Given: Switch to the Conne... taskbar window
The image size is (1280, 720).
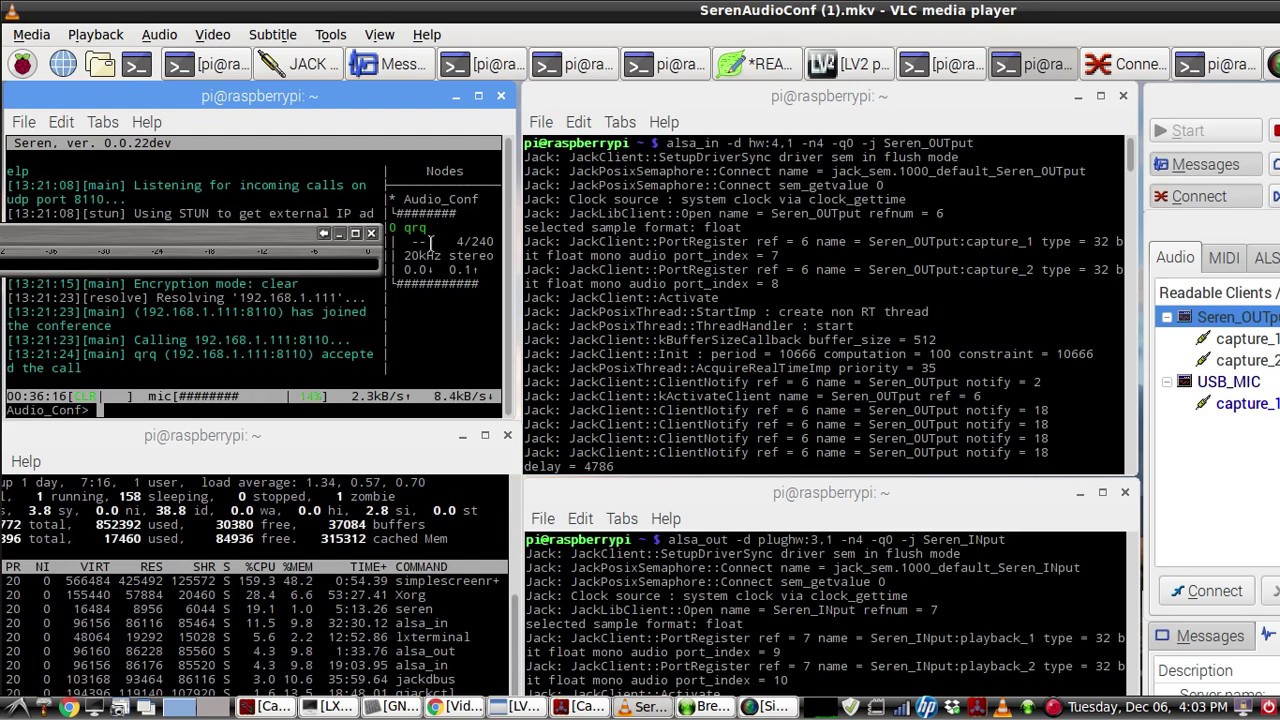Looking at the screenshot, I should coord(1126,64).
